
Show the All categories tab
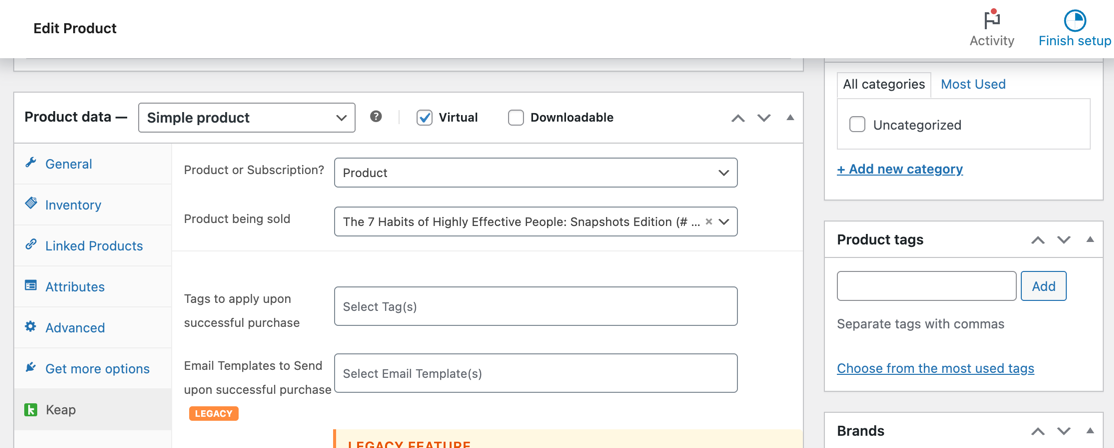point(884,84)
